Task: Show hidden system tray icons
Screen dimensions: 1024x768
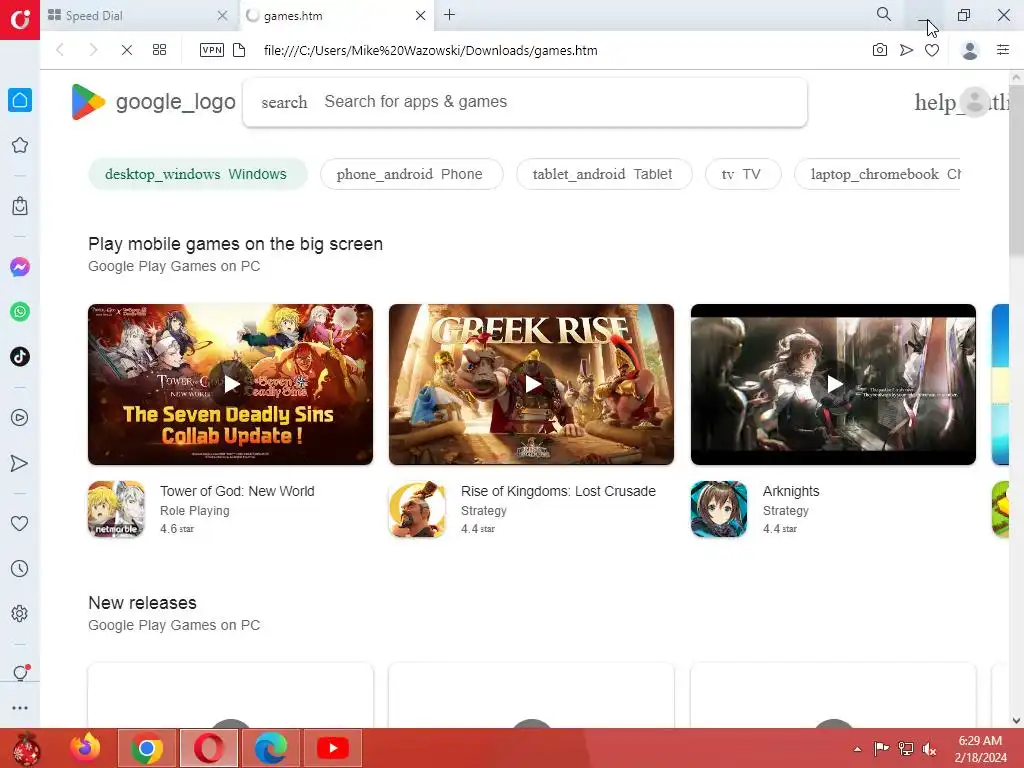Action: (857, 749)
